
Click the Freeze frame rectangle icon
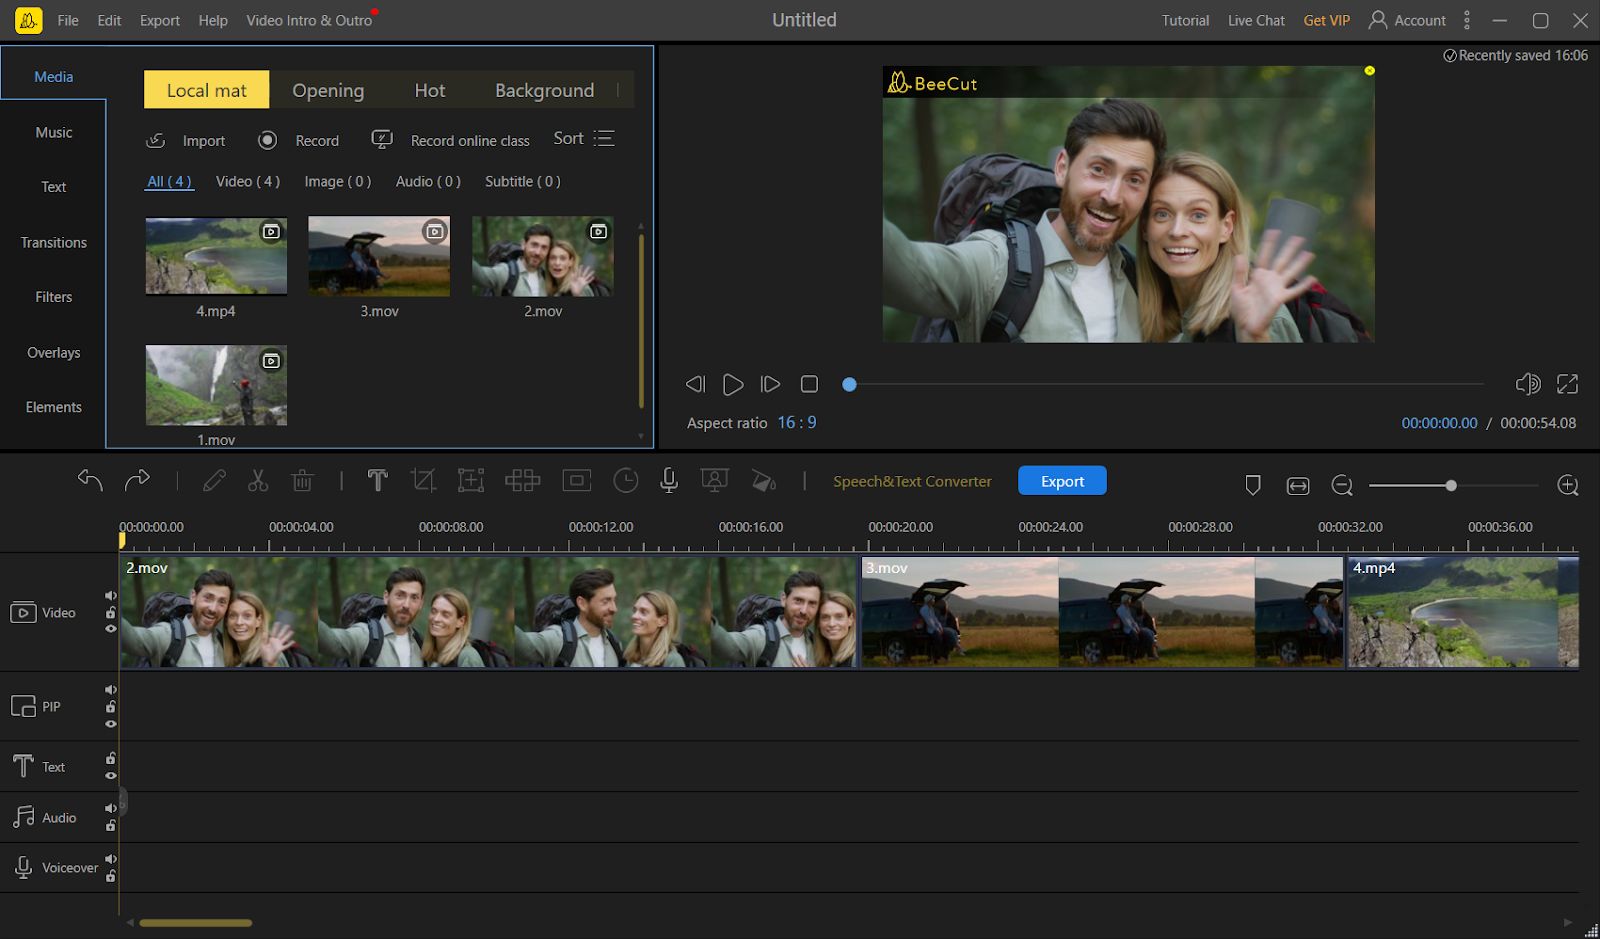pos(577,481)
